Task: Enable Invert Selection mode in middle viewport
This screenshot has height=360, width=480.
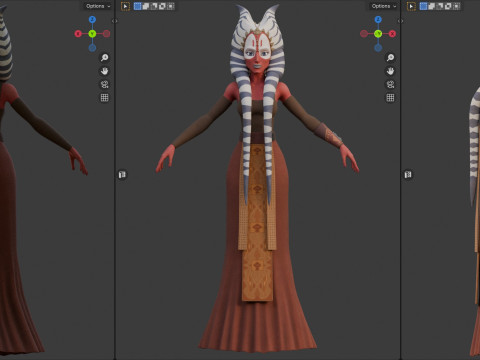Action: (162, 6)
